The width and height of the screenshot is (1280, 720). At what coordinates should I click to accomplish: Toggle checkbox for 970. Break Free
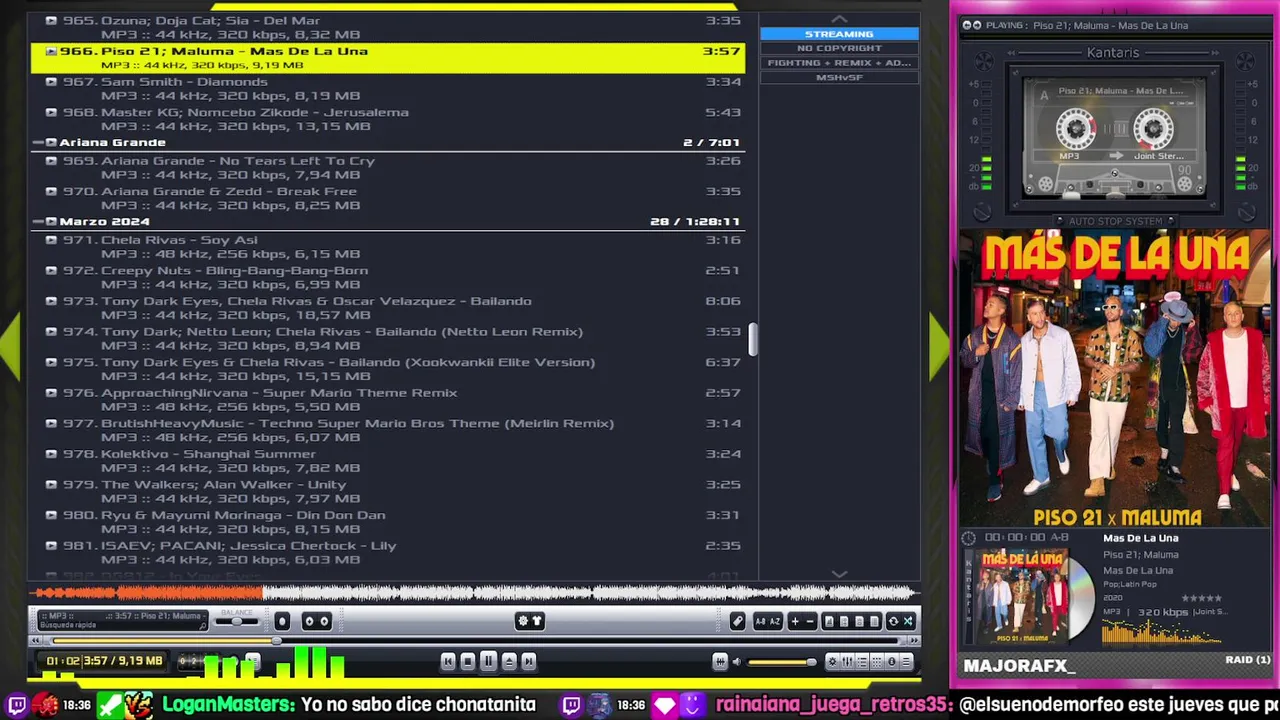51,192
